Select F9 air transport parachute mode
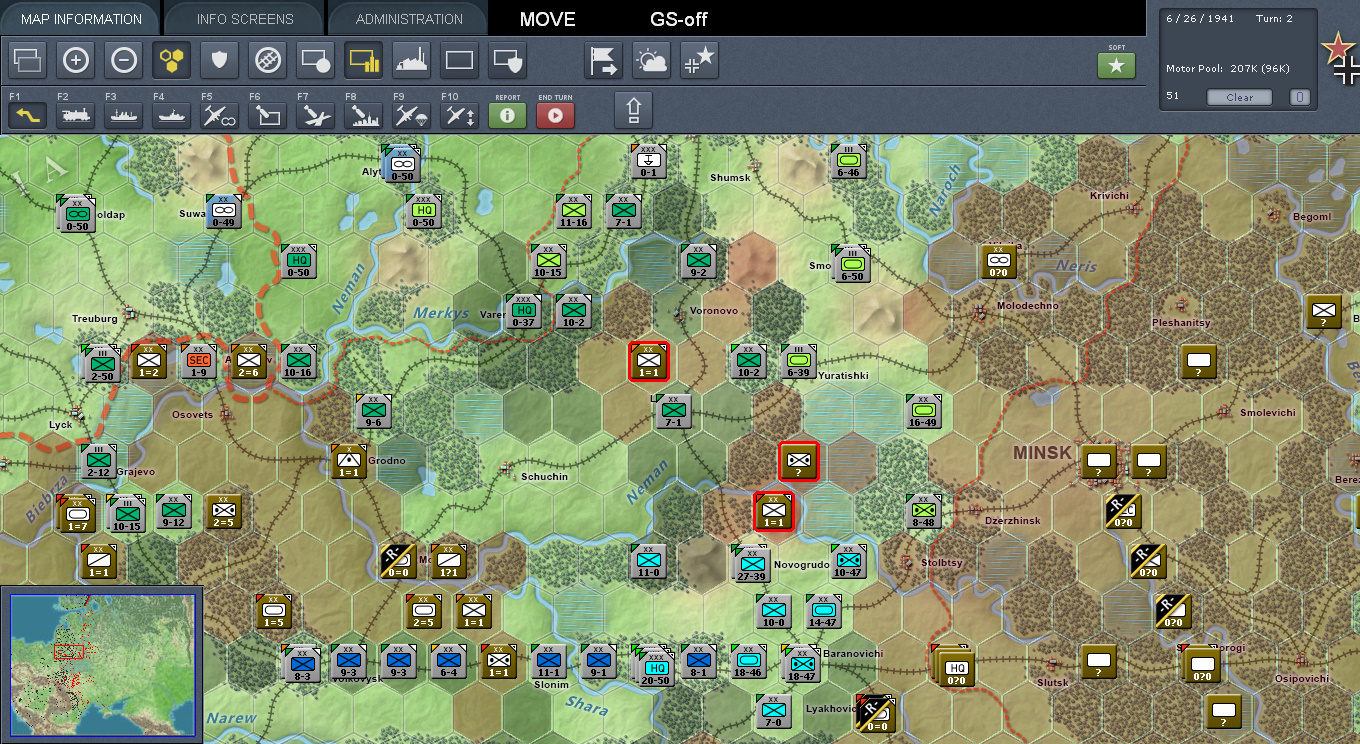 tap(411, 115)
